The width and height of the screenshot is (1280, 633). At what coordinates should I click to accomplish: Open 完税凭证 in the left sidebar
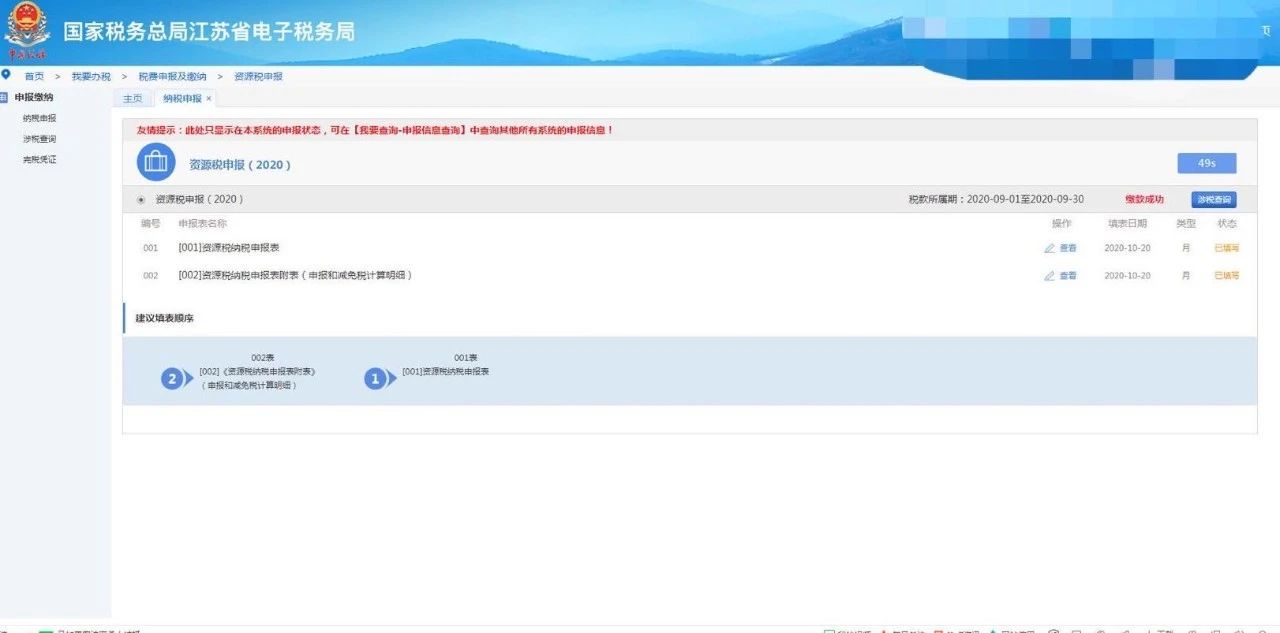pyautogui.click(x=39, y=160)
